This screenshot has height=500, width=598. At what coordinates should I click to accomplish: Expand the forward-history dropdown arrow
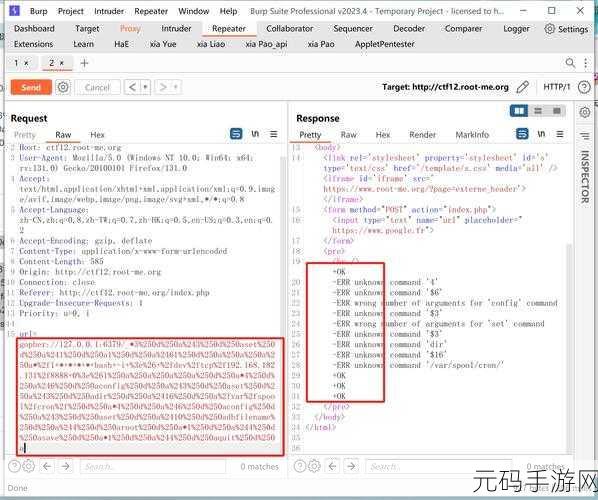pyautogui.click(x=176, y=87)
